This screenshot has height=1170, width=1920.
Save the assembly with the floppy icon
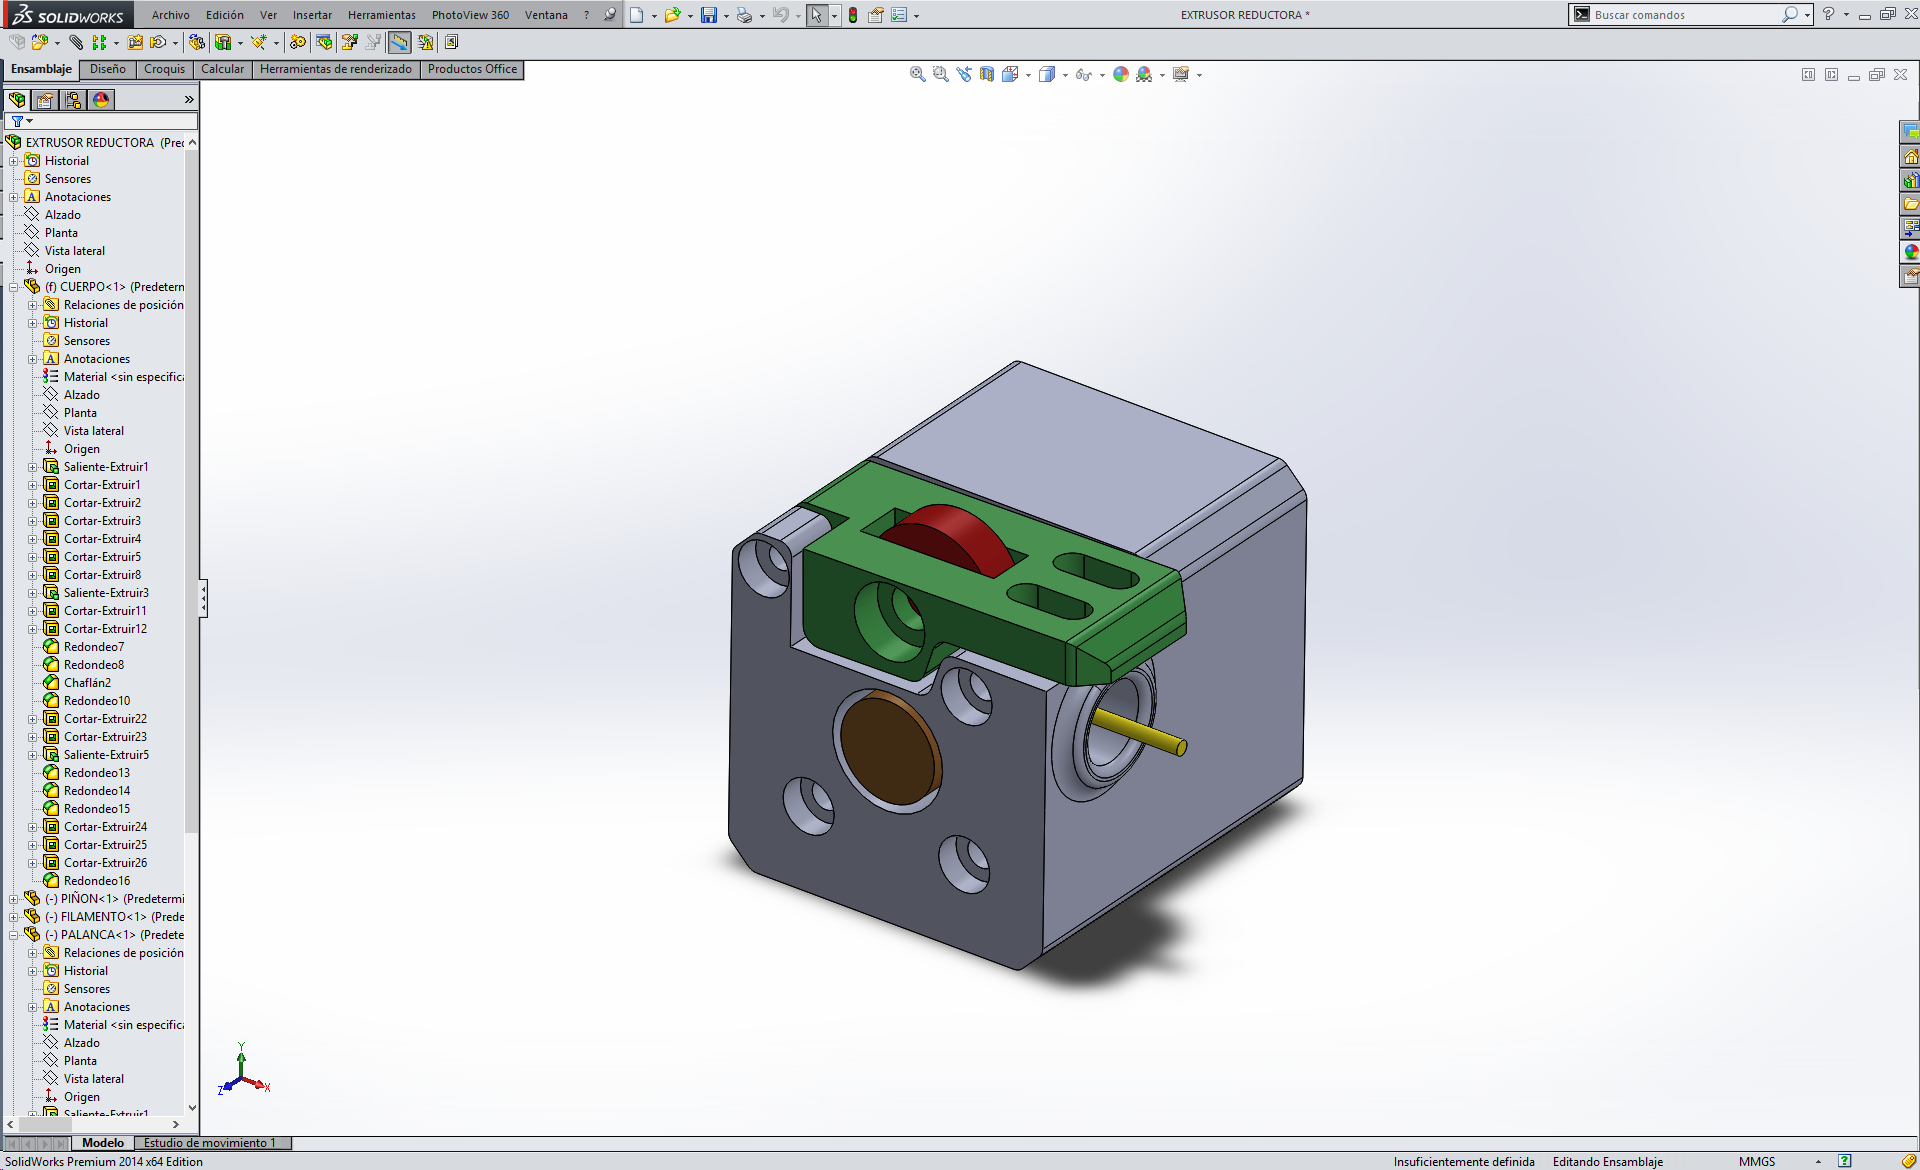709,15
